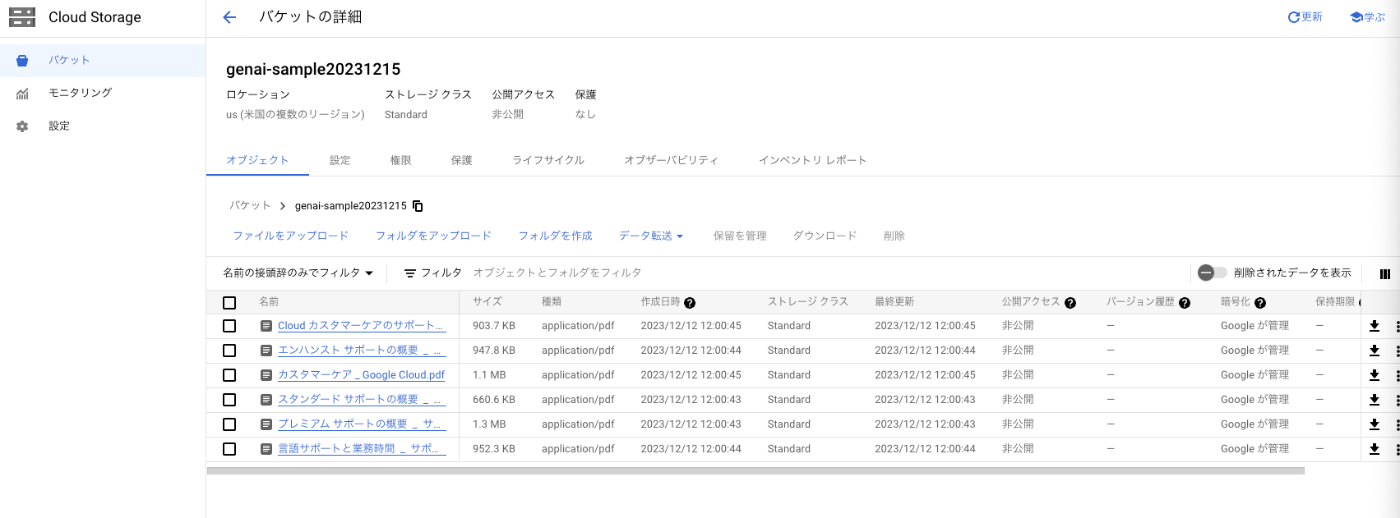This screenshot has width=1400, height=518.
Task: Open more actions for エンハンスト サポート row
Action: [x=1396, y=351]
